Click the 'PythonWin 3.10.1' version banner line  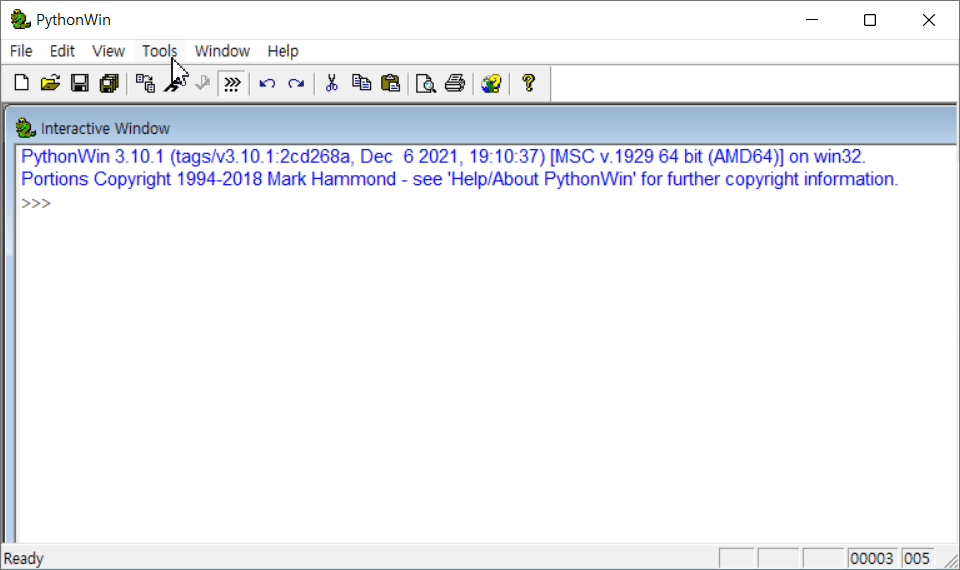[443, 157]
